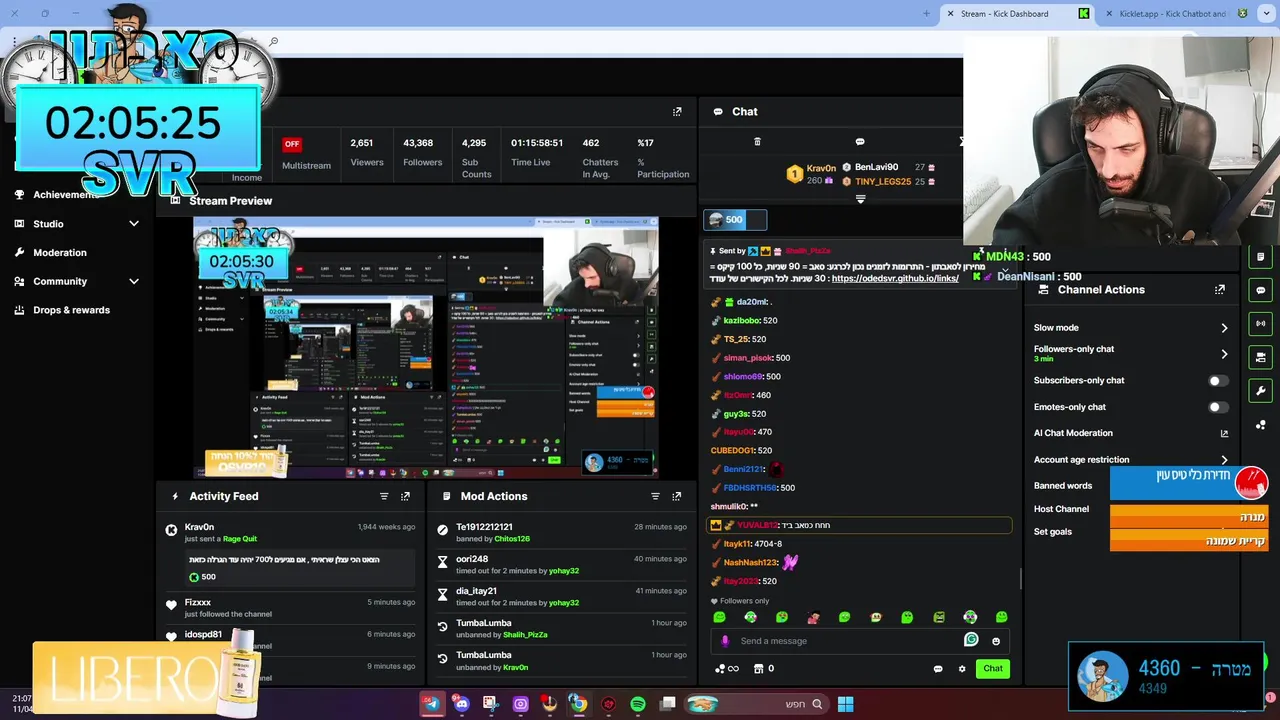Open the channel points infinity icon

tap(727, 669)
